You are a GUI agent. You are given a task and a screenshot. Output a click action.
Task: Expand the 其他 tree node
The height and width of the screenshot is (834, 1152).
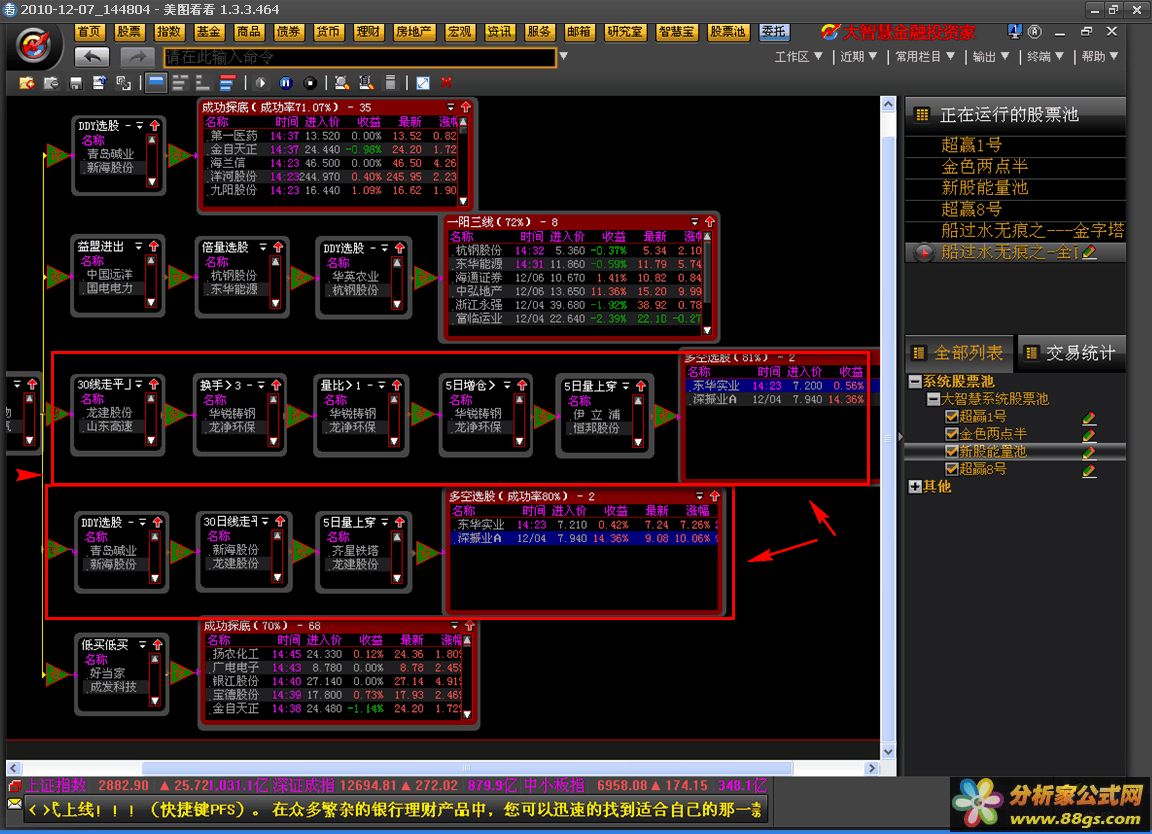pyautogui.click(x=915, y=486)
